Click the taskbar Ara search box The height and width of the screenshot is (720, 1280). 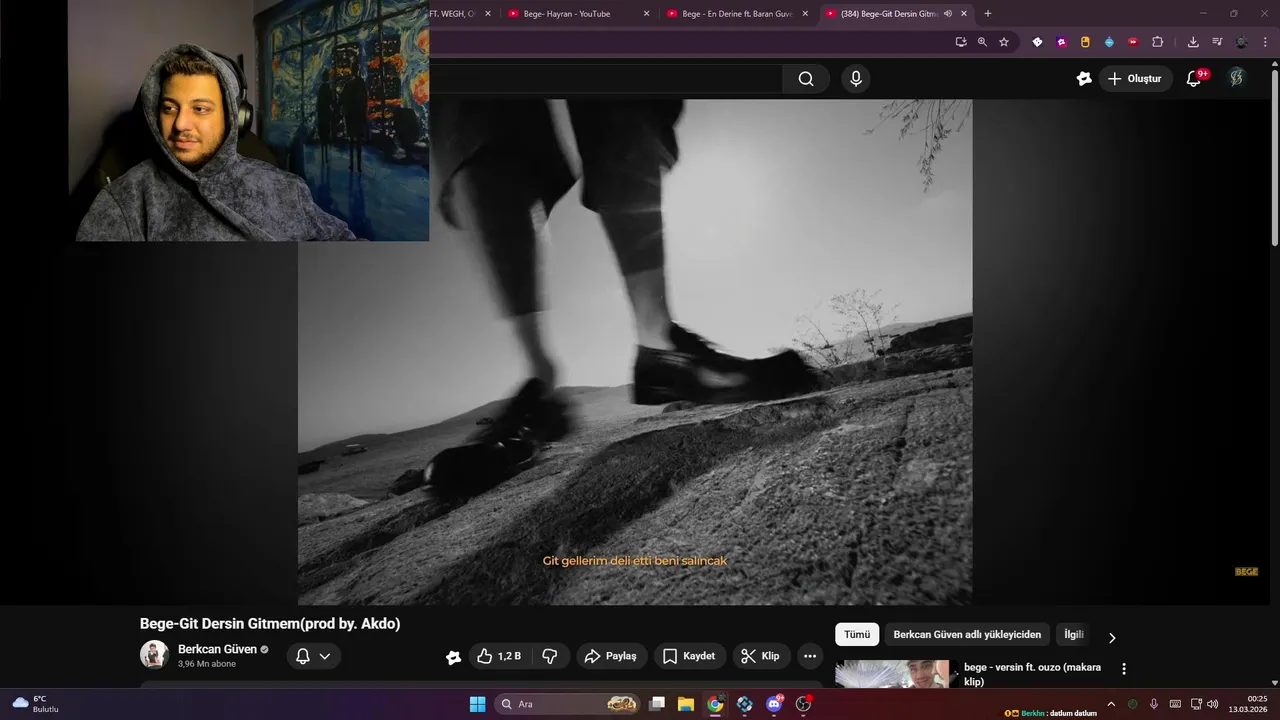coord(567,704)
